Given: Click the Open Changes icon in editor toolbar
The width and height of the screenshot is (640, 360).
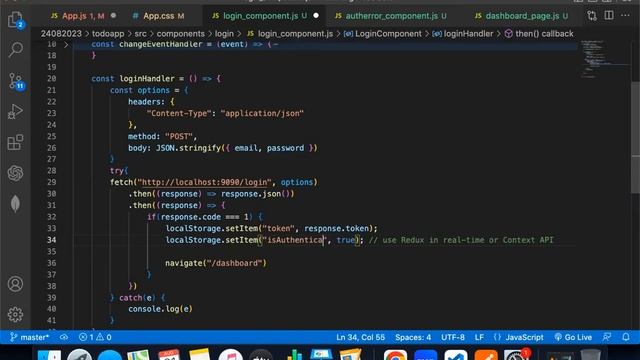Looking at the screenshot, I should 592,16.
